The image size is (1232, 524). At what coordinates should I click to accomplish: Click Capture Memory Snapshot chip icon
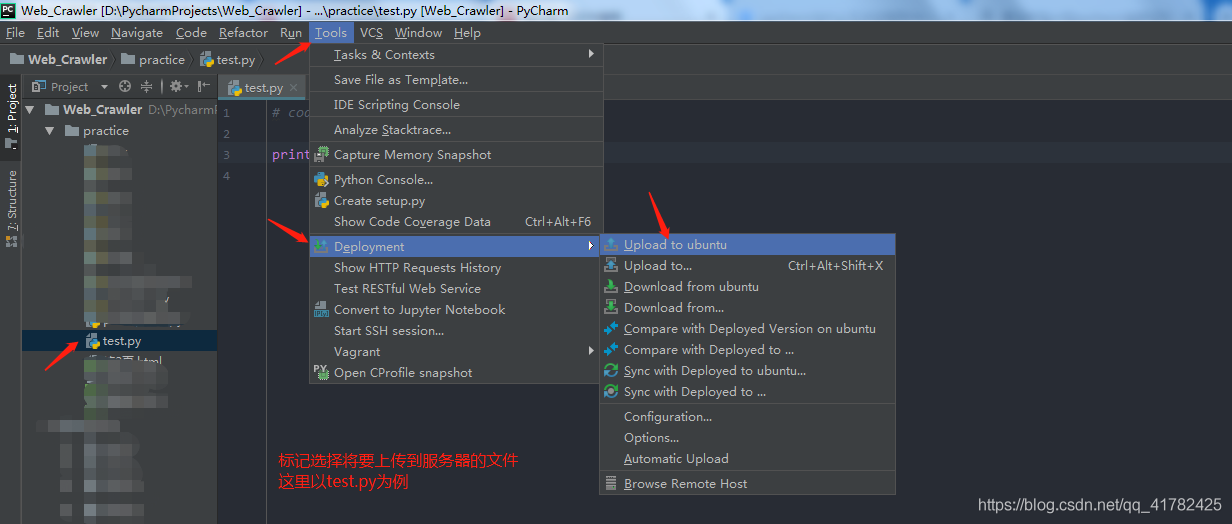tap(322, 155)
